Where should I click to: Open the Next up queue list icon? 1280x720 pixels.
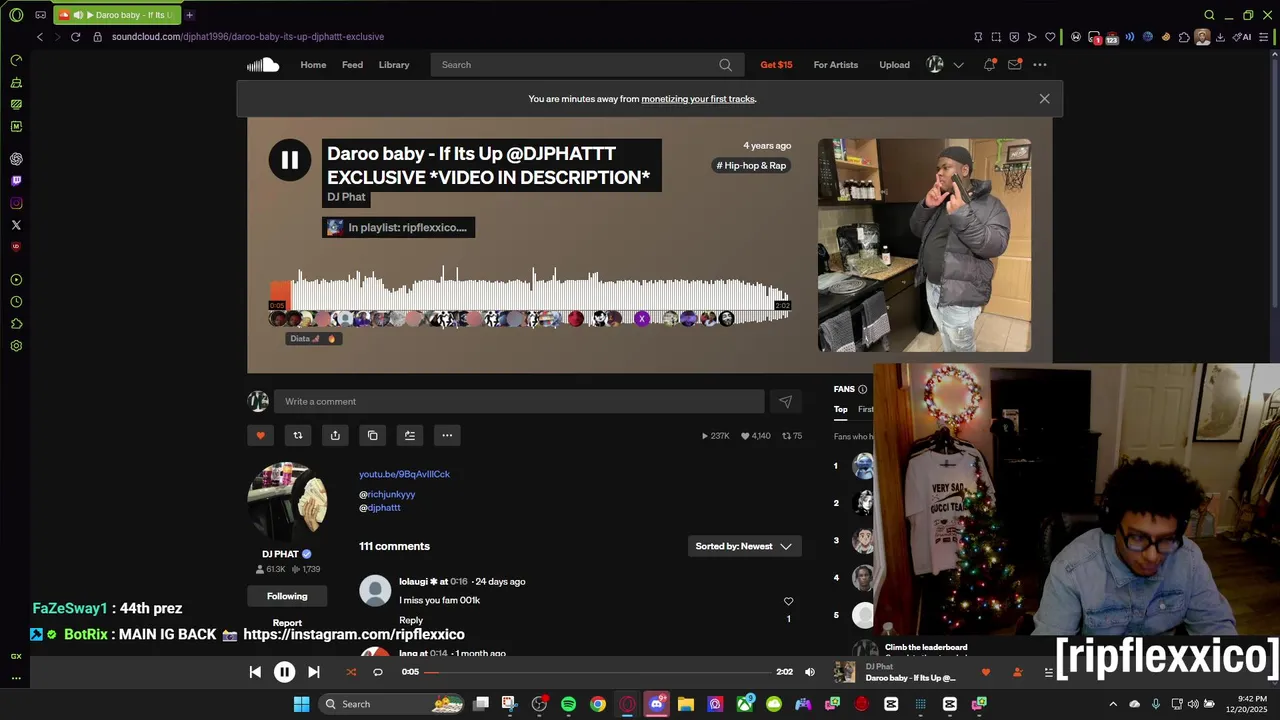[x=1048, y=672]
